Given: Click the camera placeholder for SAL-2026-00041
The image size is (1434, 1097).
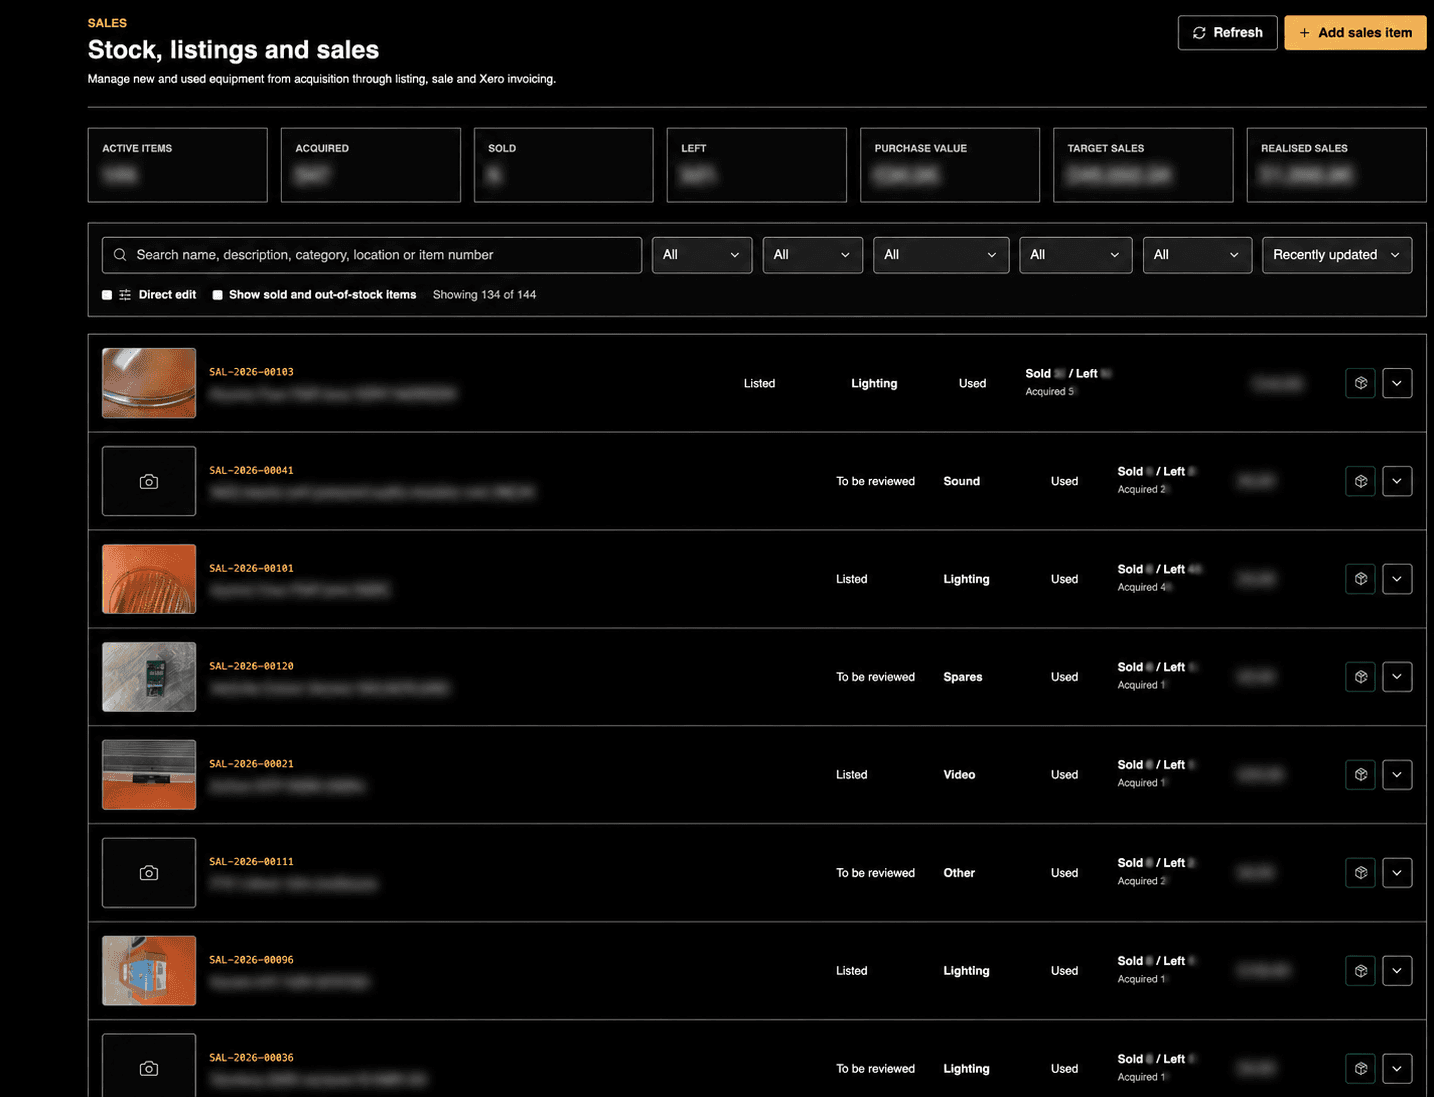Looking at the screenshot, I should click(149, 481).
